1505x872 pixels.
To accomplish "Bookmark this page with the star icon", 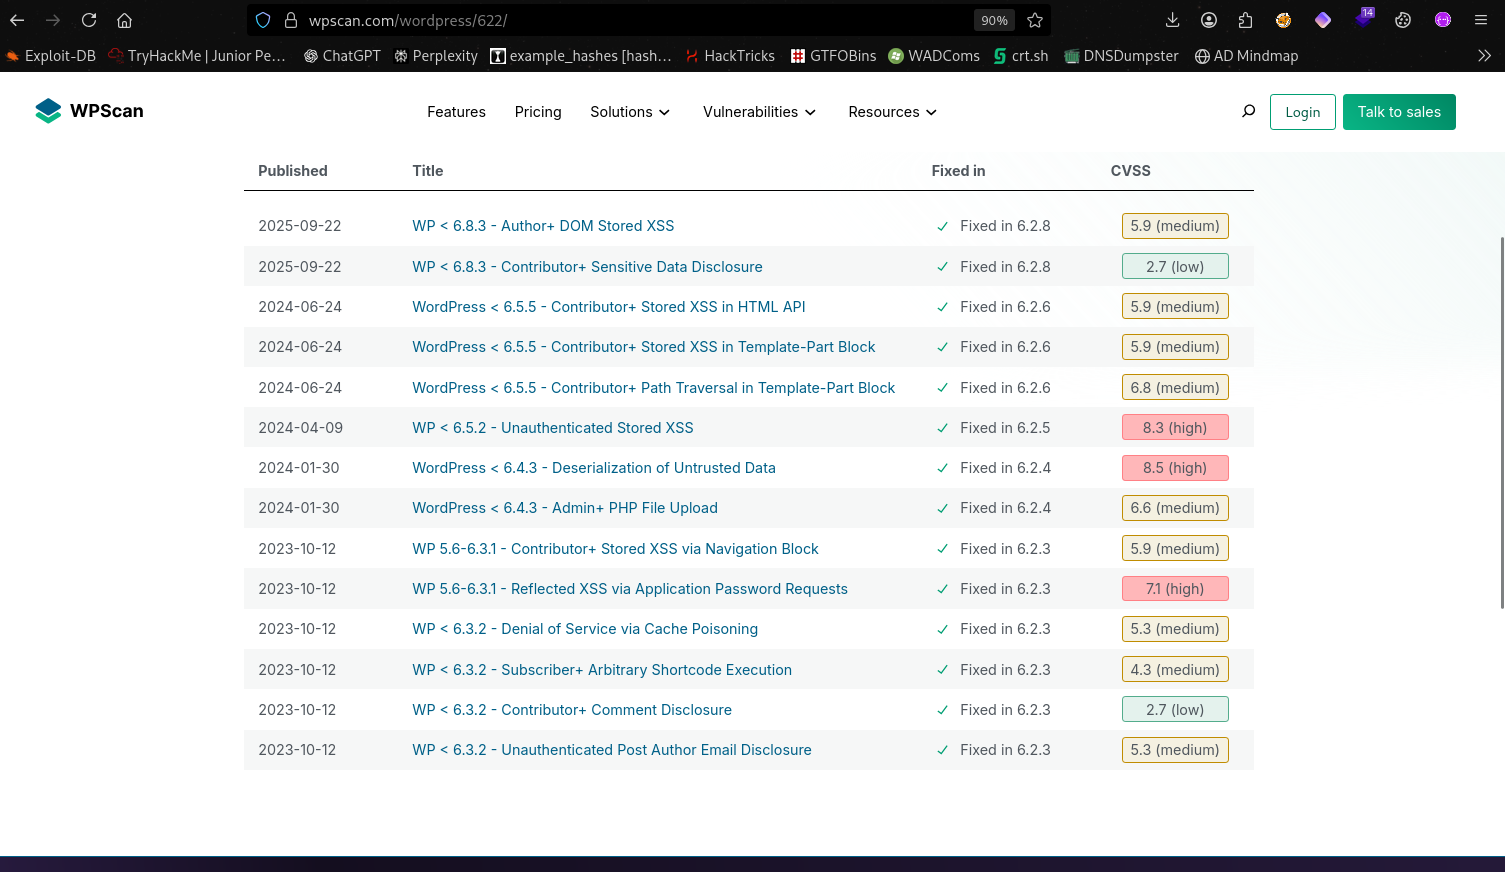I will (x=1035, y=20).
